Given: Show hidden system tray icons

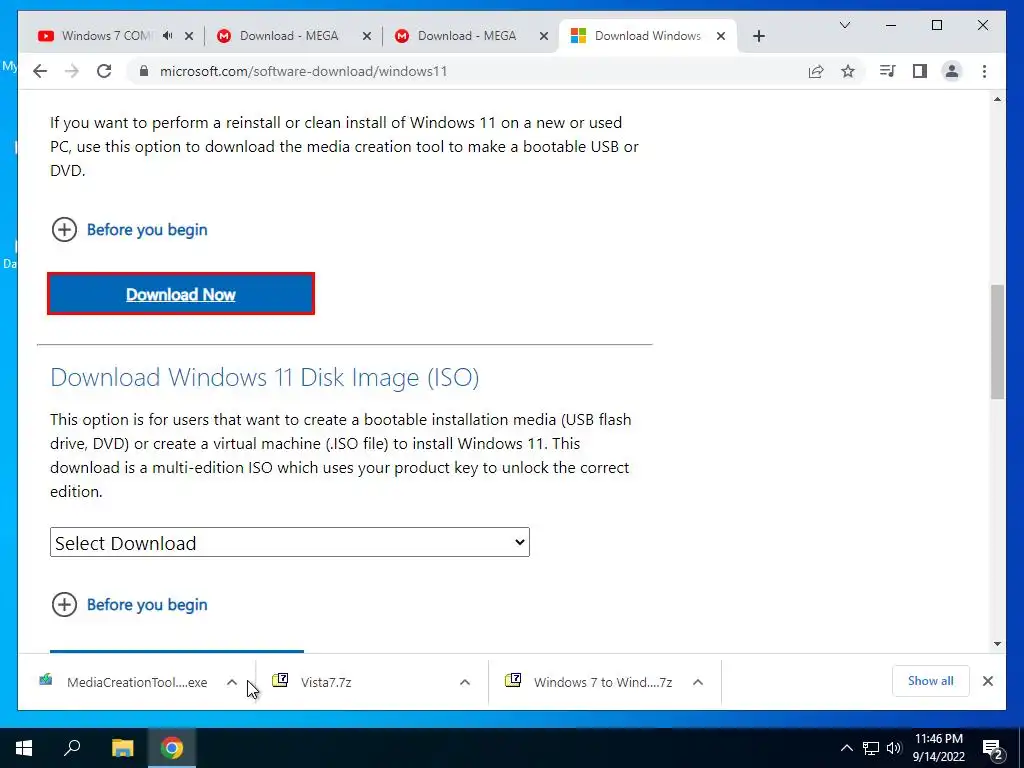Looking at the screenshot, I should (x=846, y=748).
